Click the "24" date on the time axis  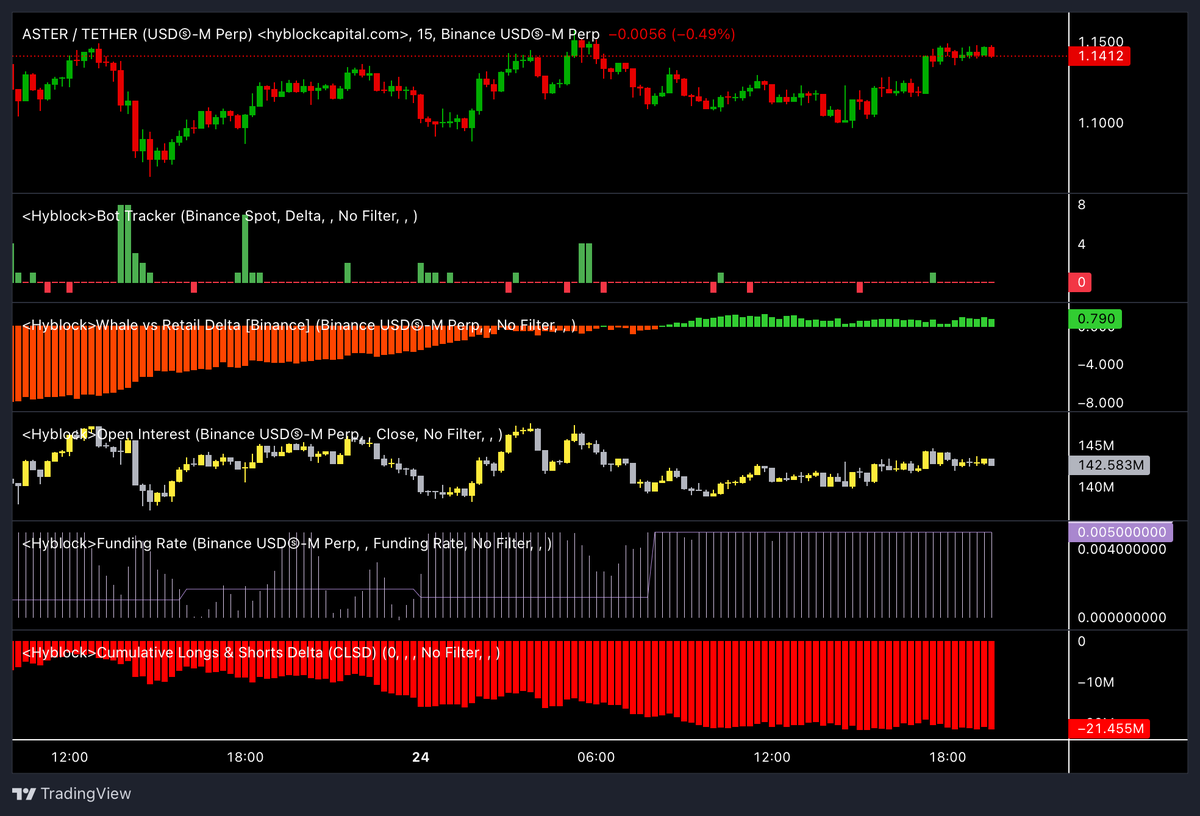[420, 757]
